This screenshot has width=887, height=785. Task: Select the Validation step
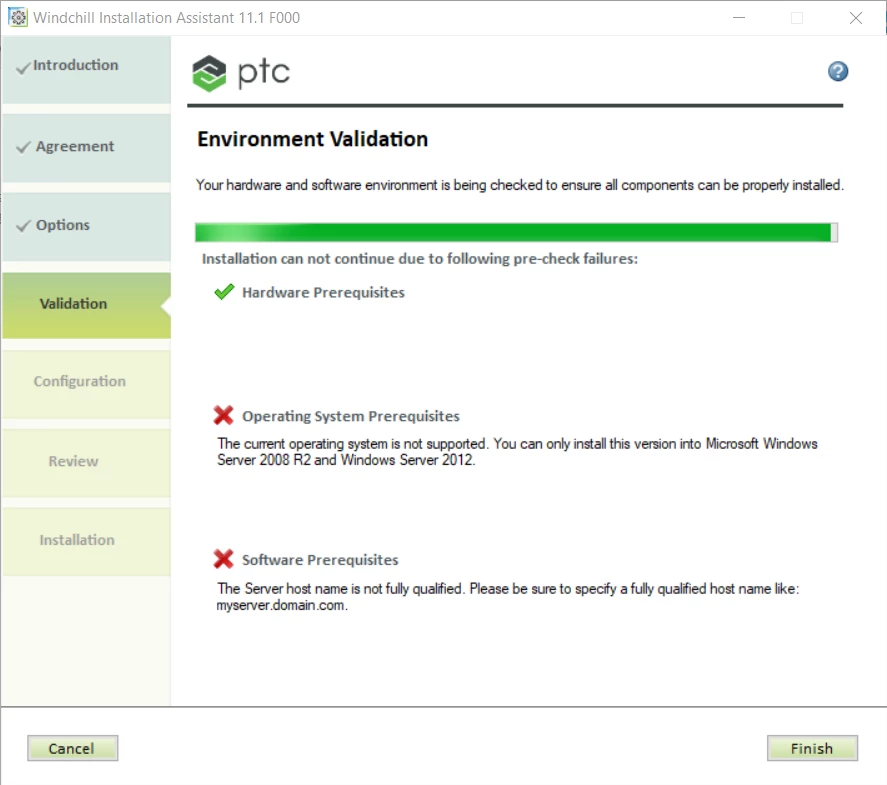[86, 305]
